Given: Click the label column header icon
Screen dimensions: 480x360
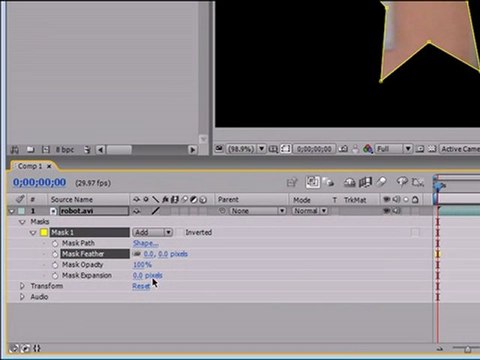Looking at the screenshot, I should tap(20, 199).
